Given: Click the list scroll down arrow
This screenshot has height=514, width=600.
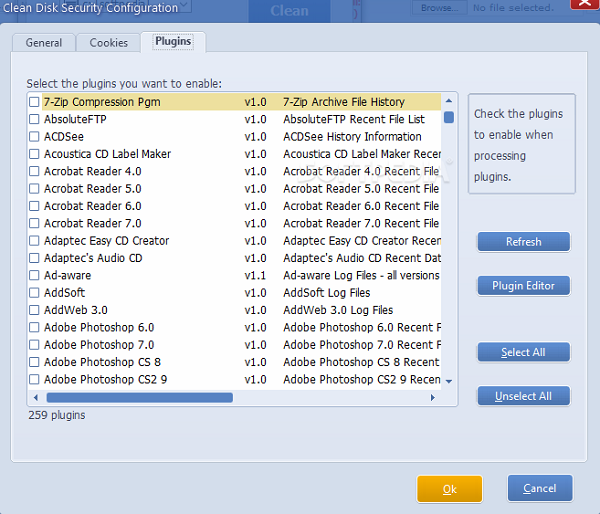Looking at the screenshot, I should [449, 381].
